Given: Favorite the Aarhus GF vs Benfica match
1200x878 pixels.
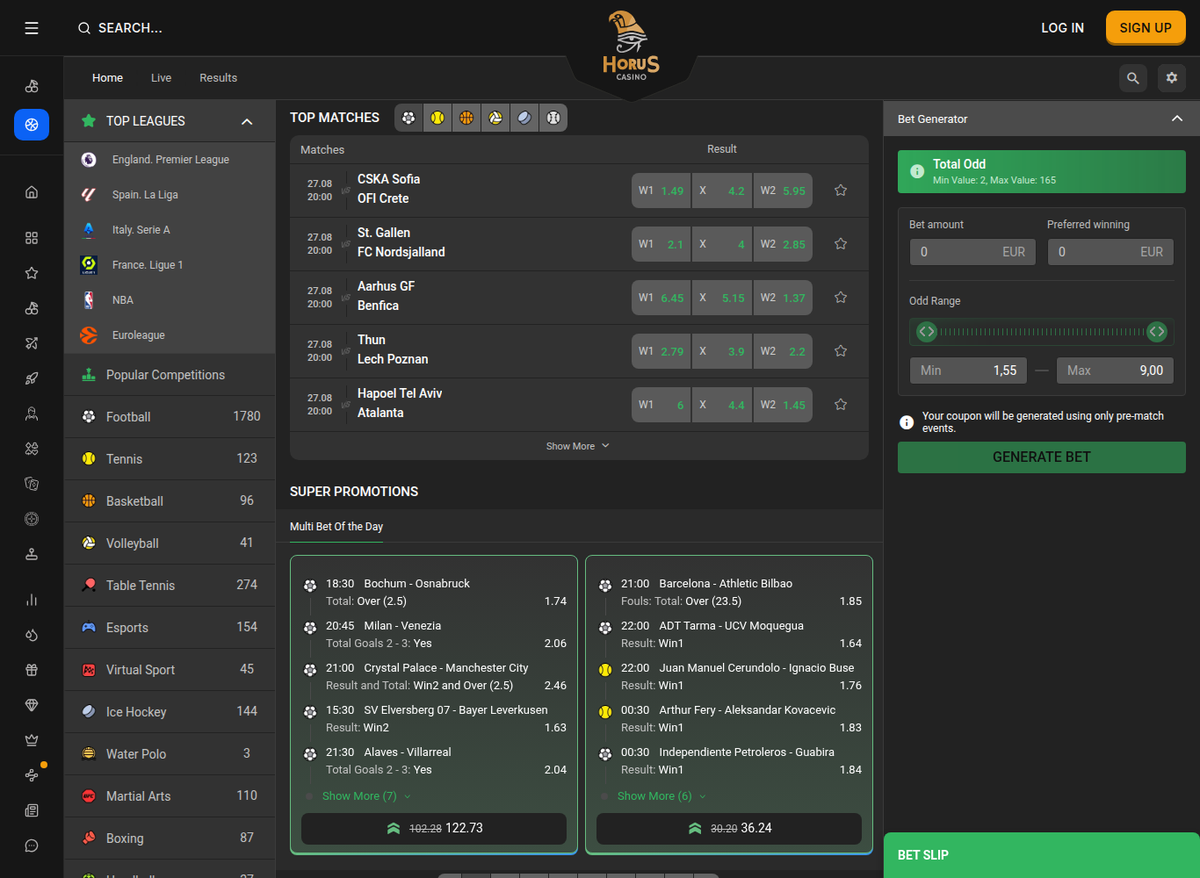Looking at the screenshot, I should click(841, 297).
